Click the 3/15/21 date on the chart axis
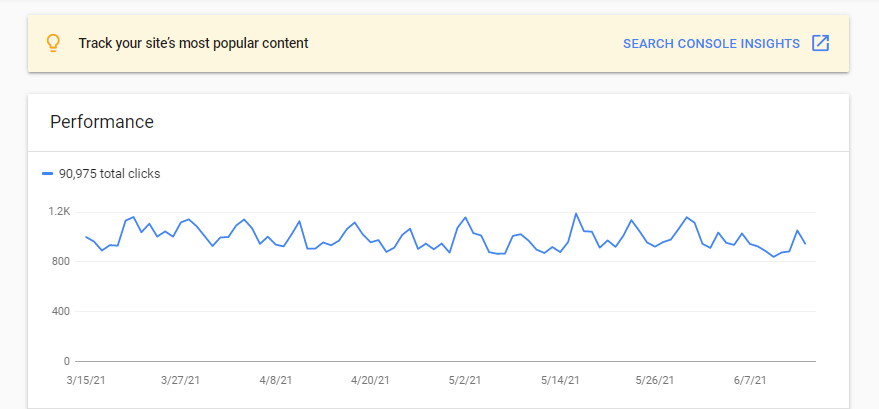Image resolution: width=879 pixels, height=409 pixels. 86,380
